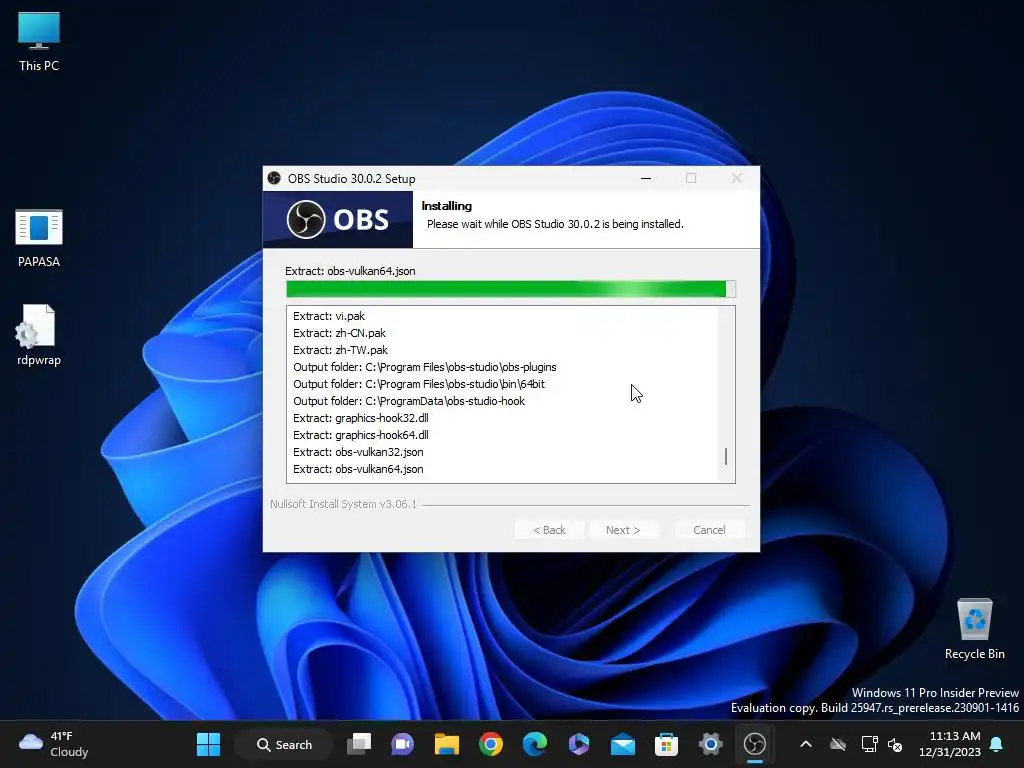The width and height of the screenshot is (1024, 768).
Task: Select log line 'Extract: zh-CN.pak'
Action: [340, 333]
